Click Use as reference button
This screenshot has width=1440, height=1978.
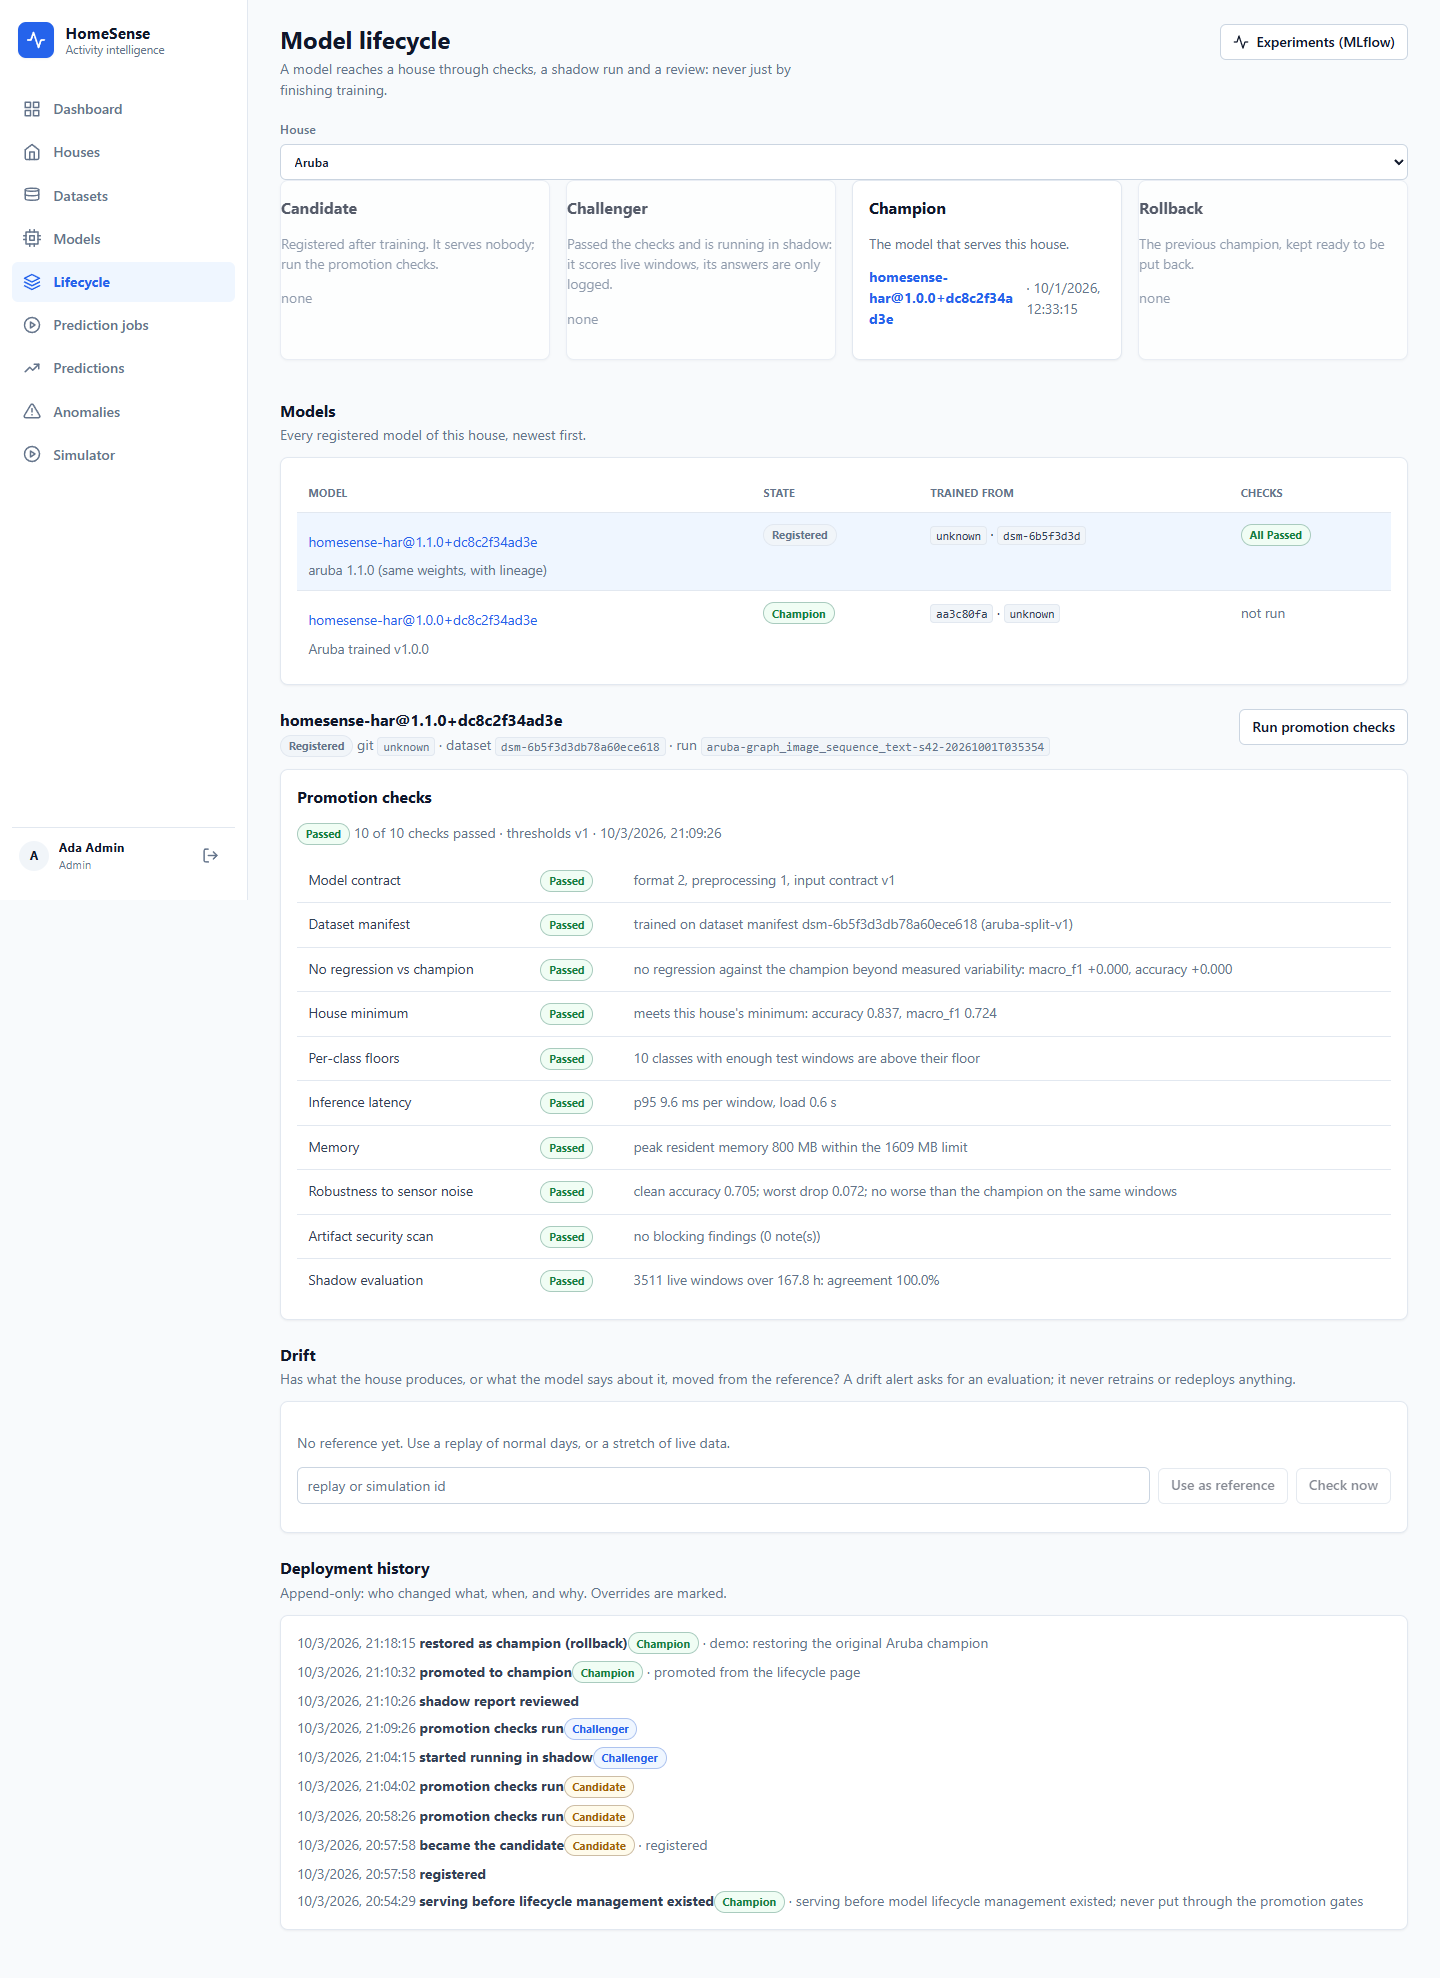pos(1222,1485)
